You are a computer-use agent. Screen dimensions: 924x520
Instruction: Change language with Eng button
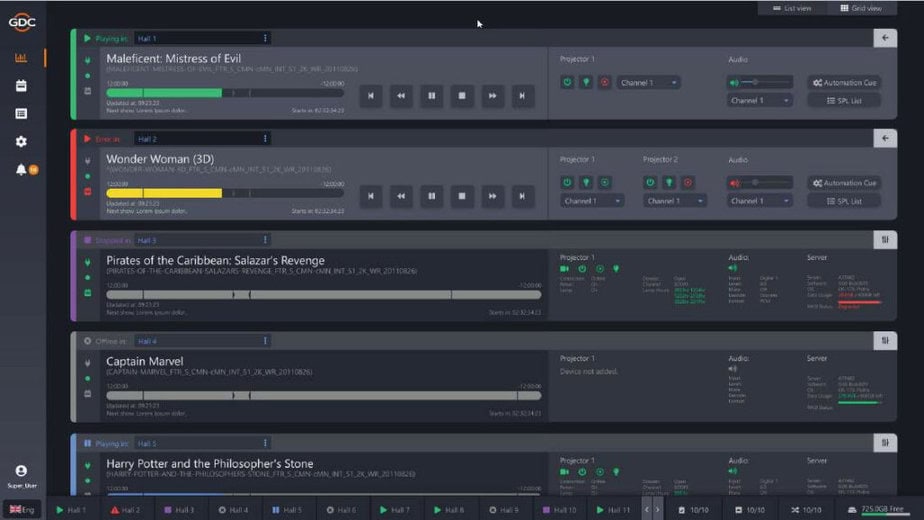click(22, 509)
